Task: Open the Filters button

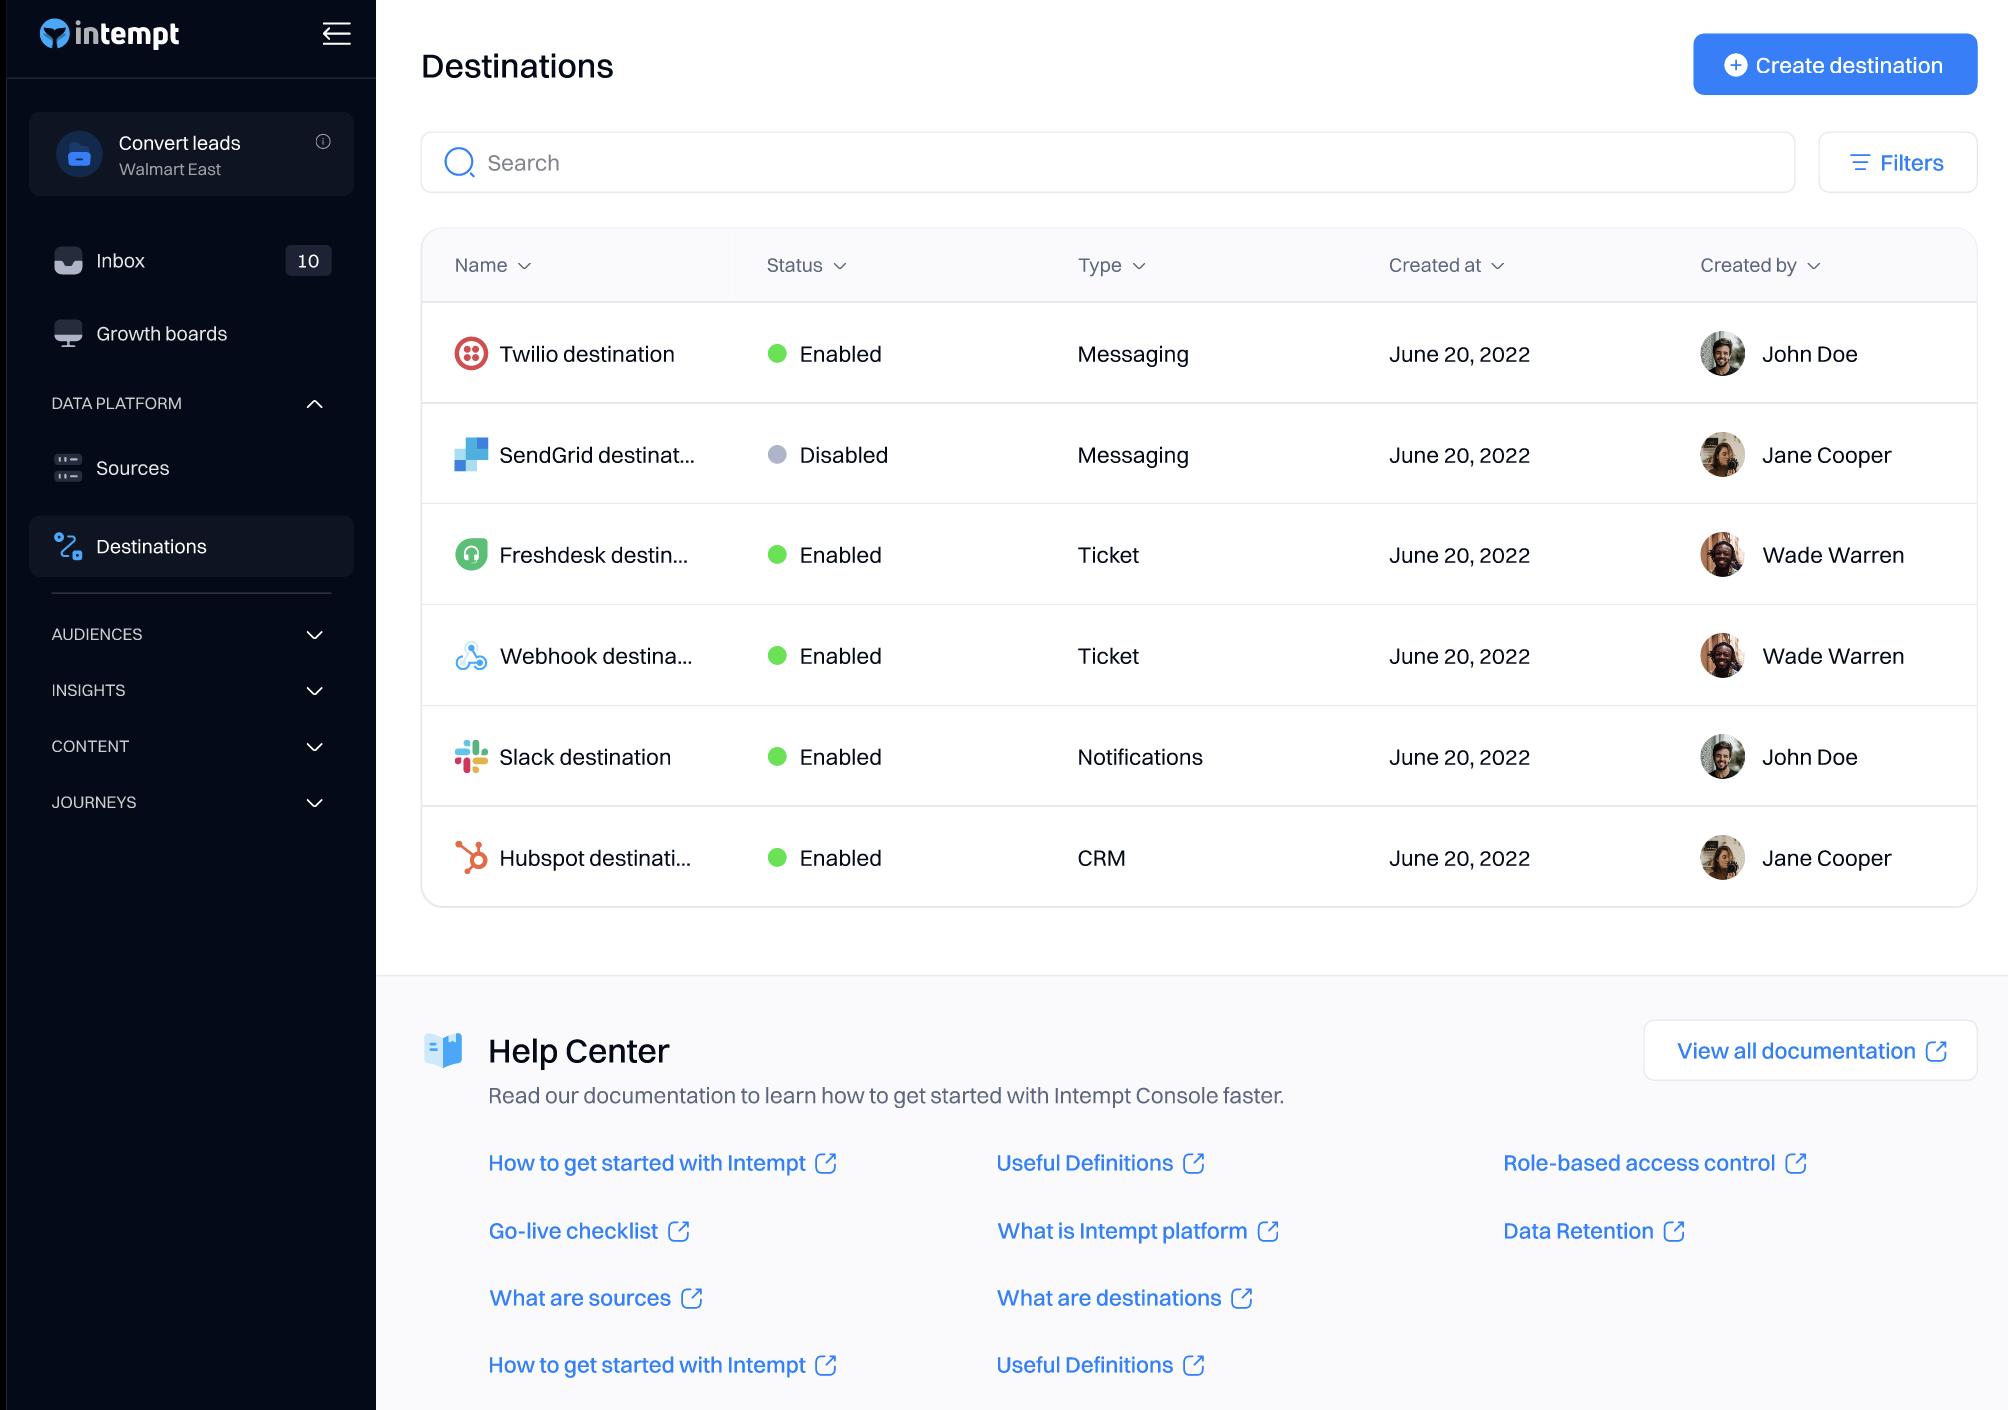Action: pos(1897,163)
